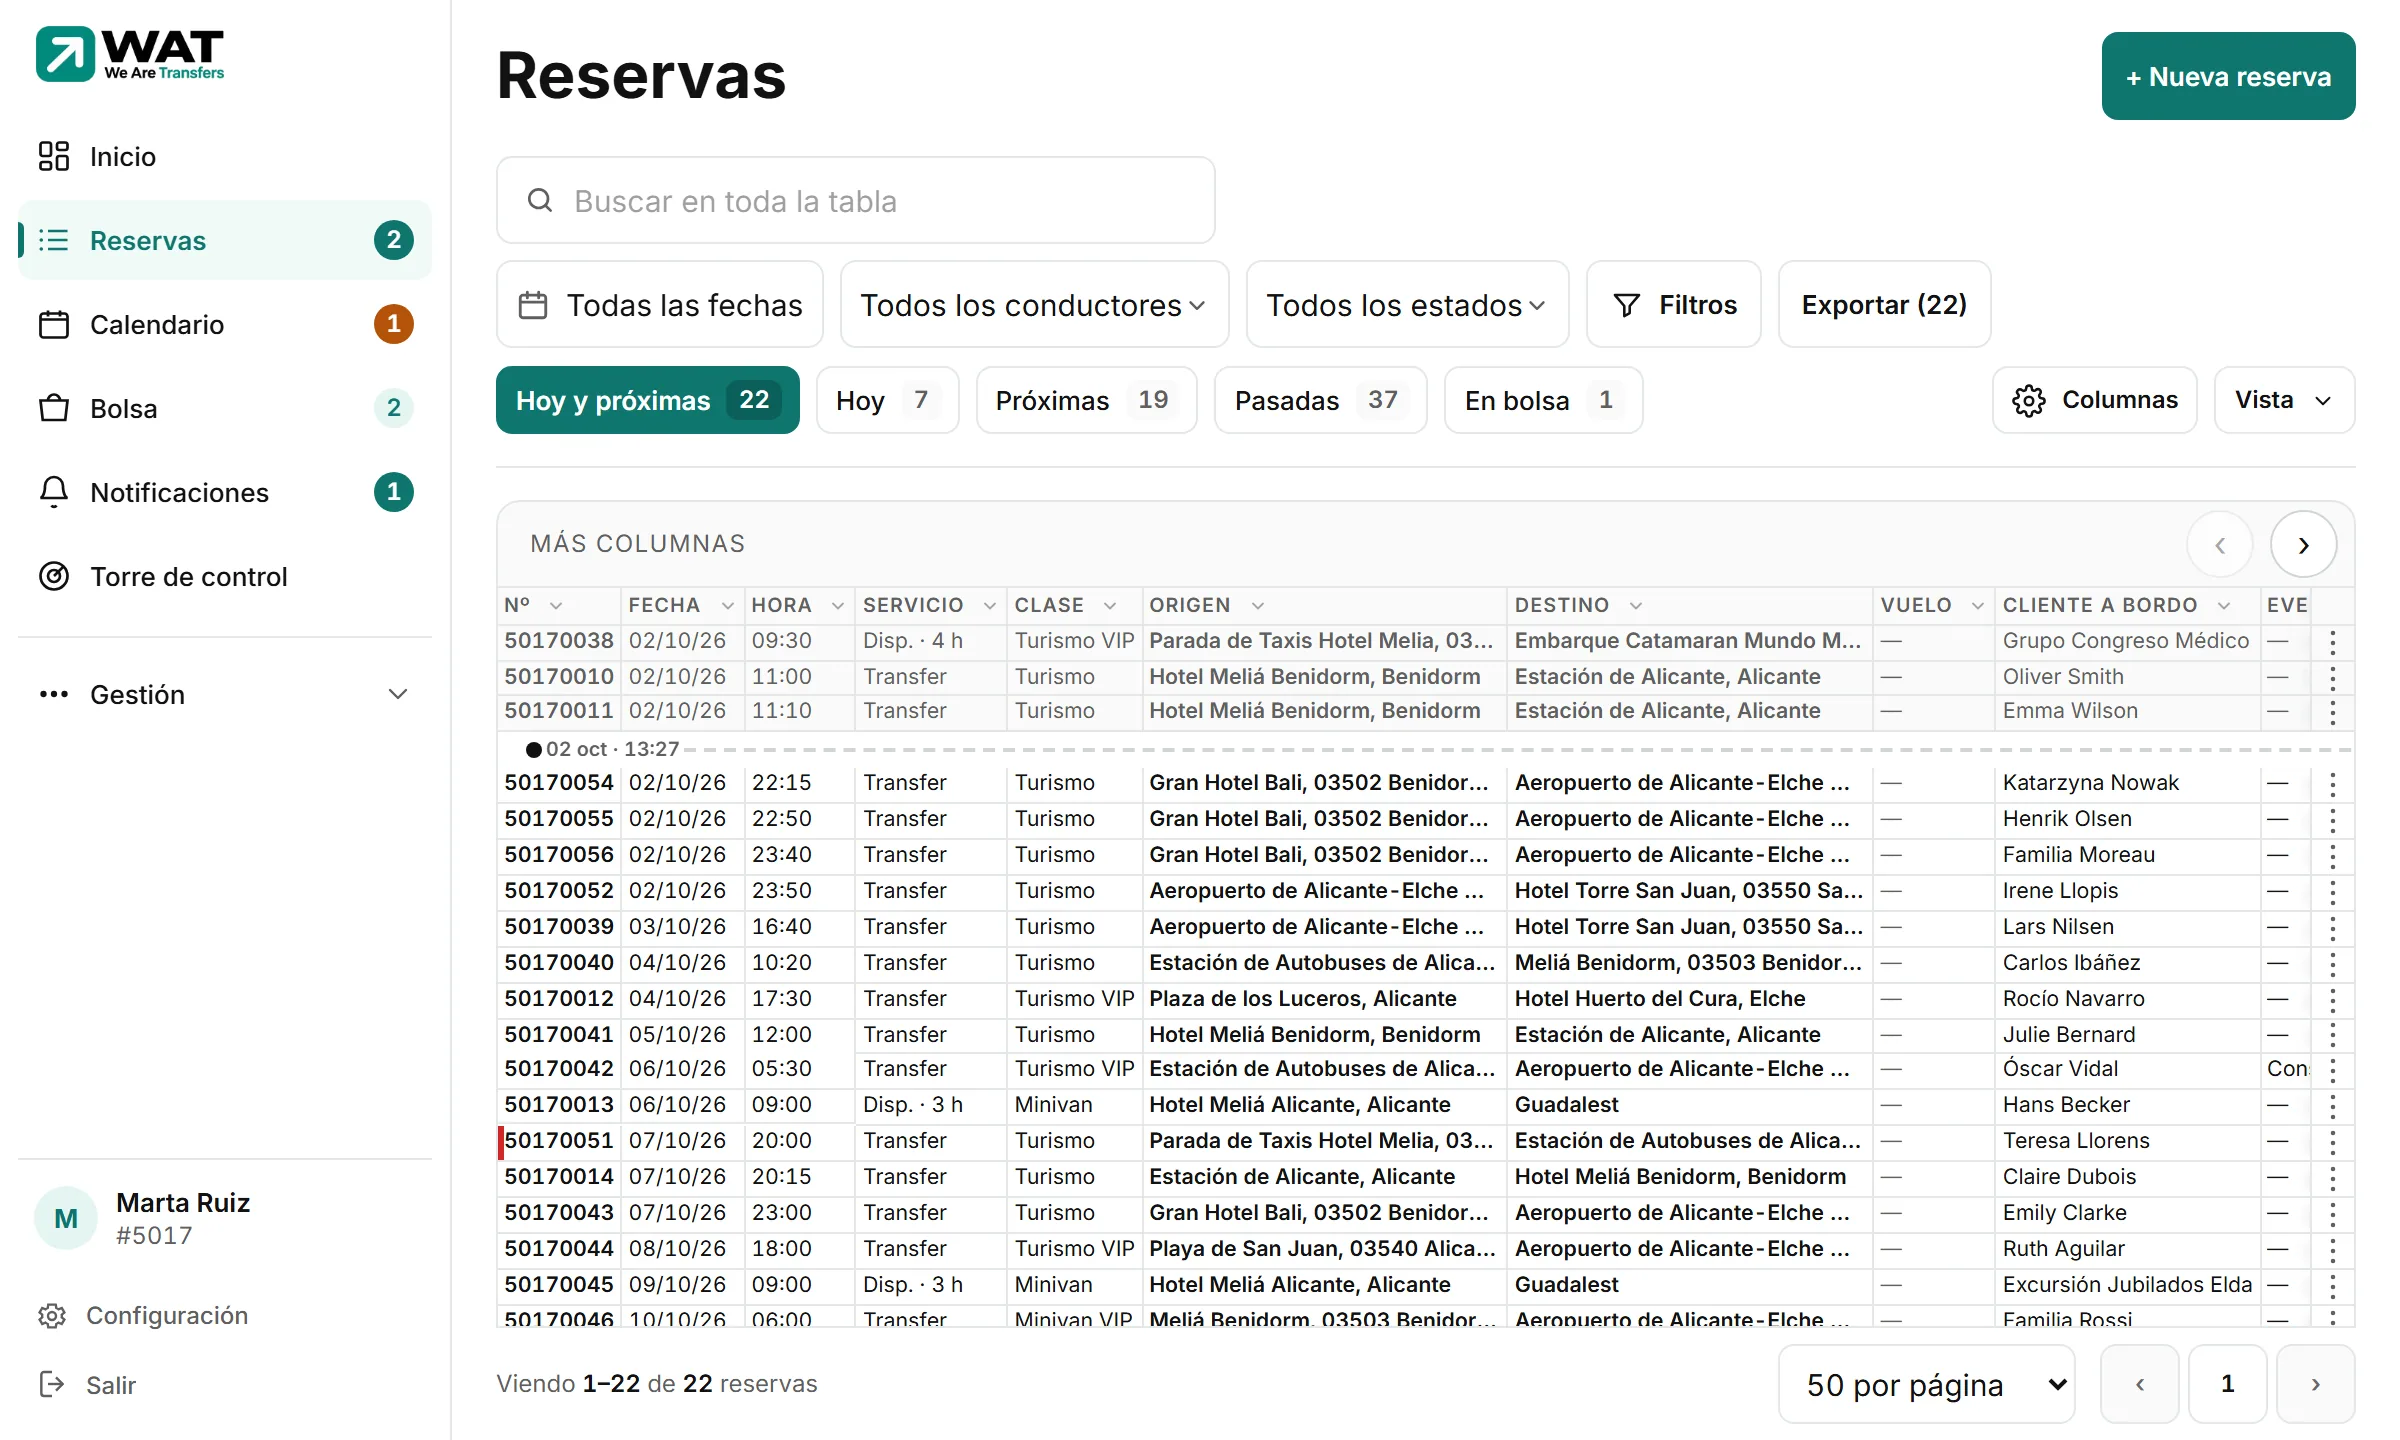
Task: Open row actions for Claire Dubois row
Action: pos(2333,1178)
